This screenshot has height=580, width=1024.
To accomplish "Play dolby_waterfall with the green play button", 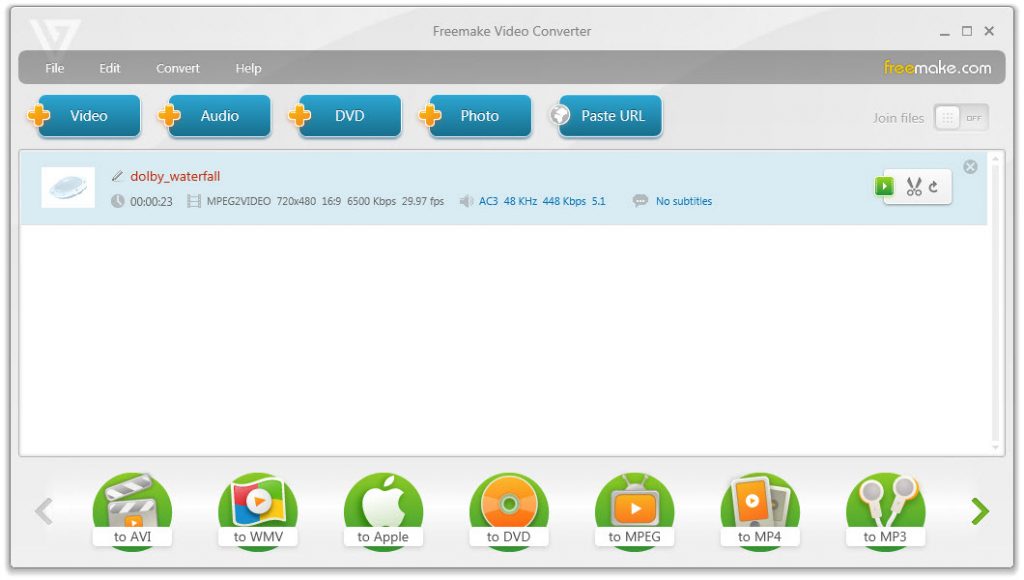I will coord(884,186).
